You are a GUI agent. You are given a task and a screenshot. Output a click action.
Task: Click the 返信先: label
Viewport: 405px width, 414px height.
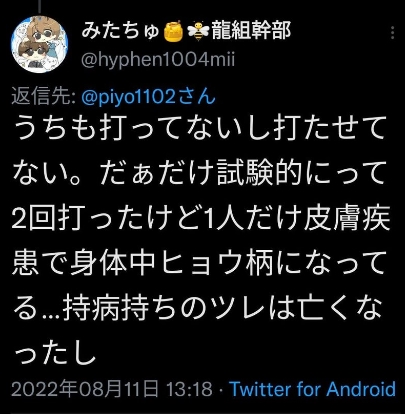point(44,97)
